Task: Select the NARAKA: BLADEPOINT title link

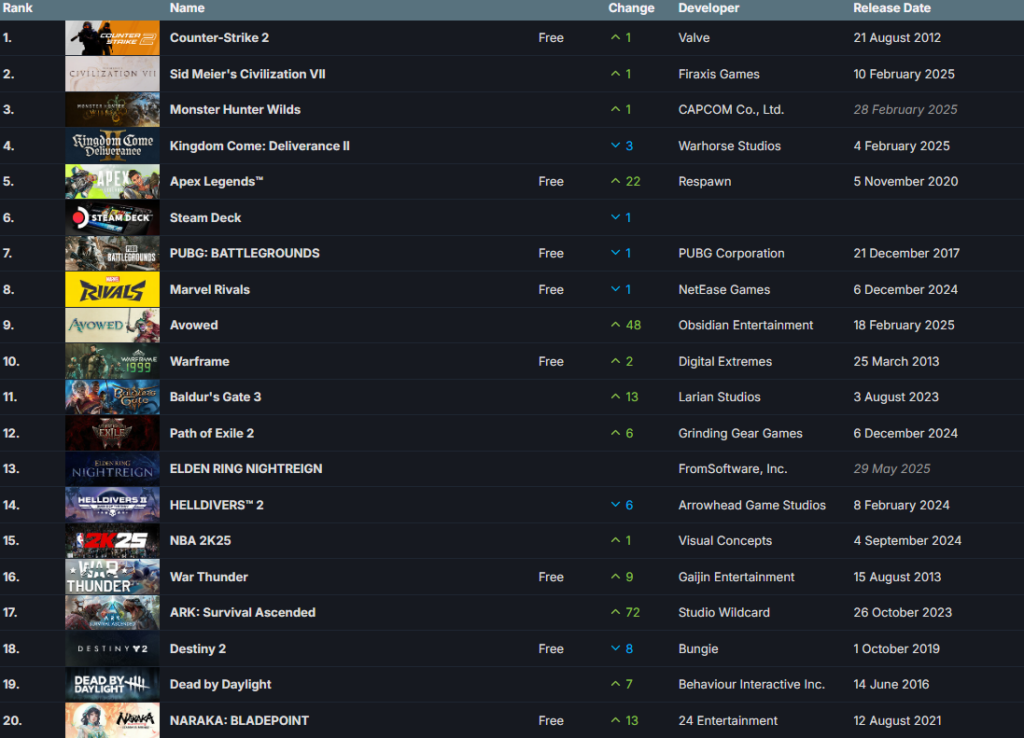Action: tap(239, 721)
